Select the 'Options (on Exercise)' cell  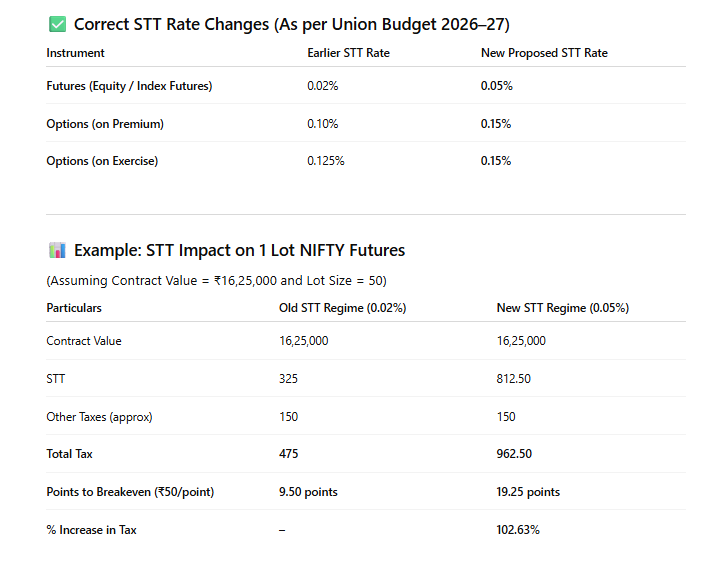102,161
